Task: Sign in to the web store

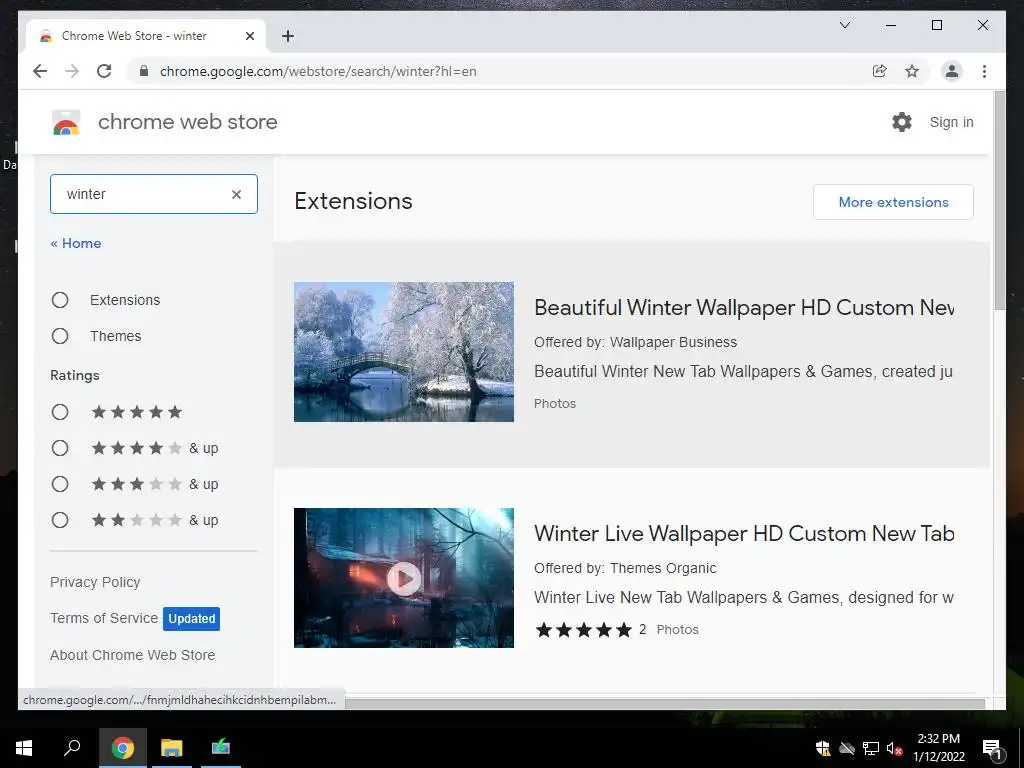Action: click(952, 122)
